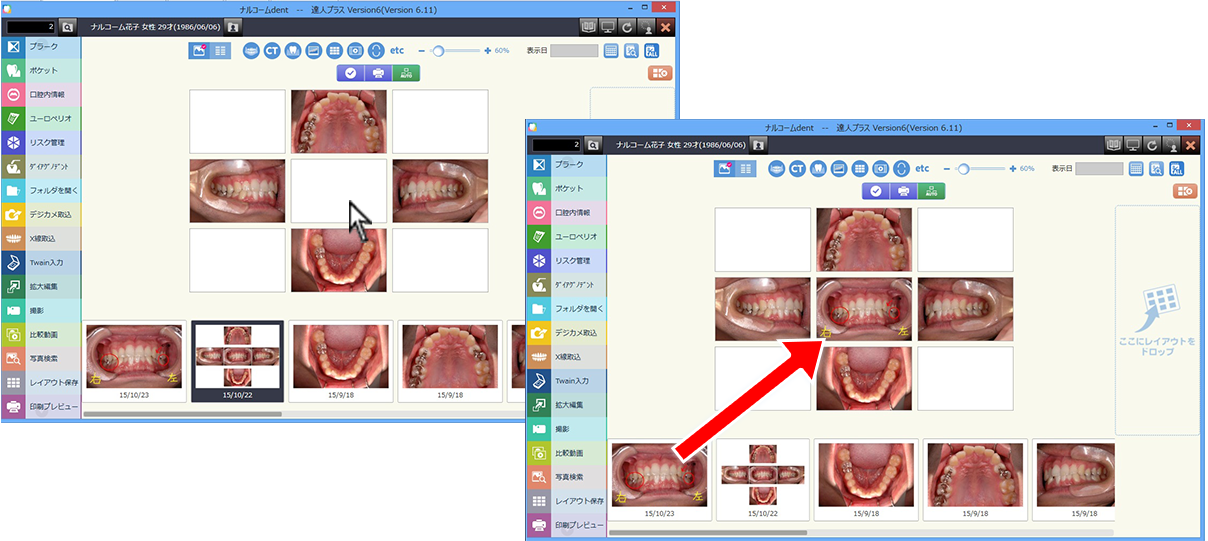The height and width of the screenshot is (541, 1208).
Task: Open デジカメ取込 in the front window sidebar
Action: (566, 332)
